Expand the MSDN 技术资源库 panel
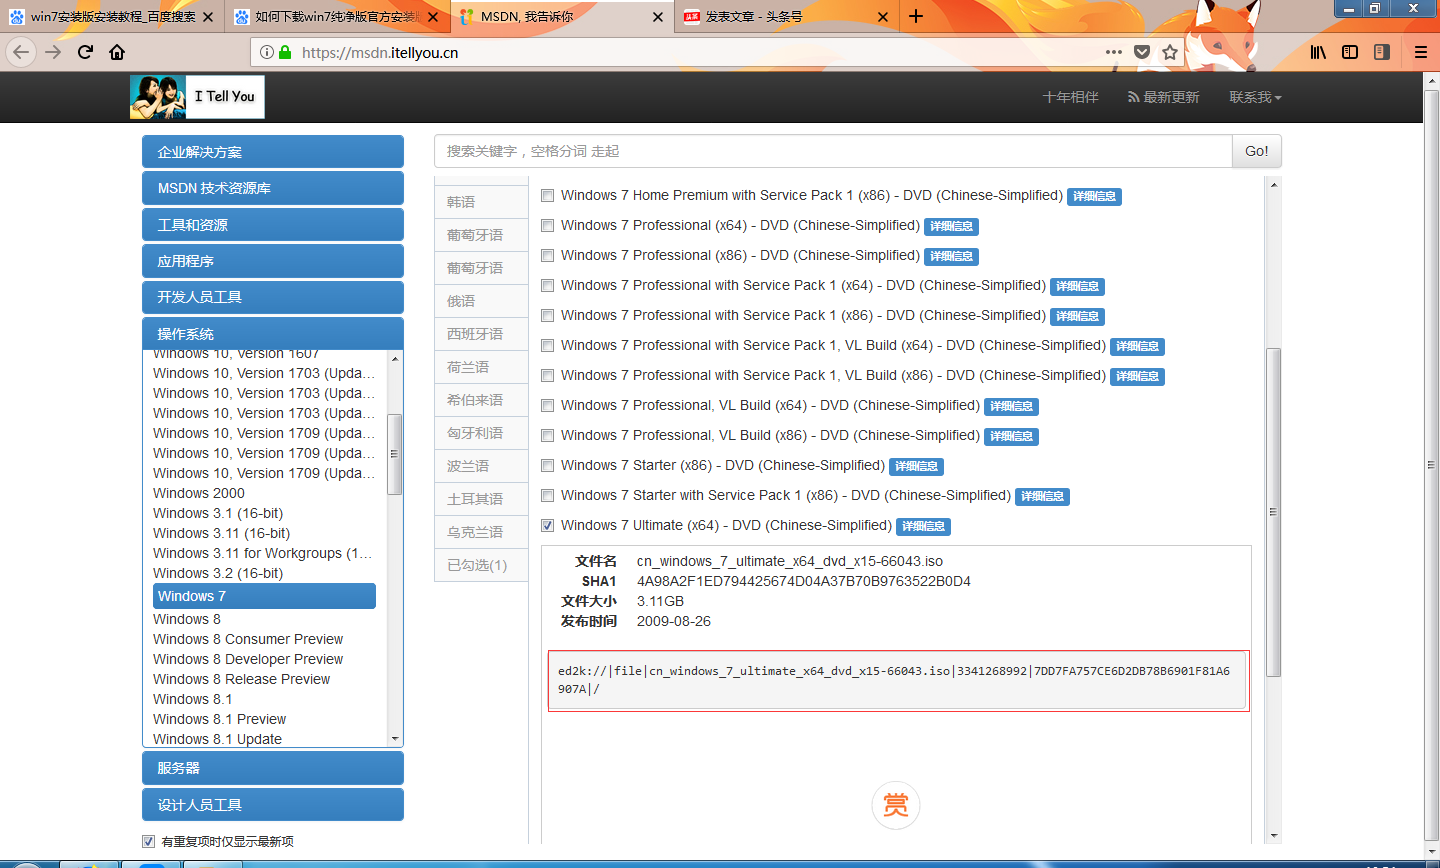Viewport: 1440px width, 868px height. pyautogui.click(x=273, y=188)
